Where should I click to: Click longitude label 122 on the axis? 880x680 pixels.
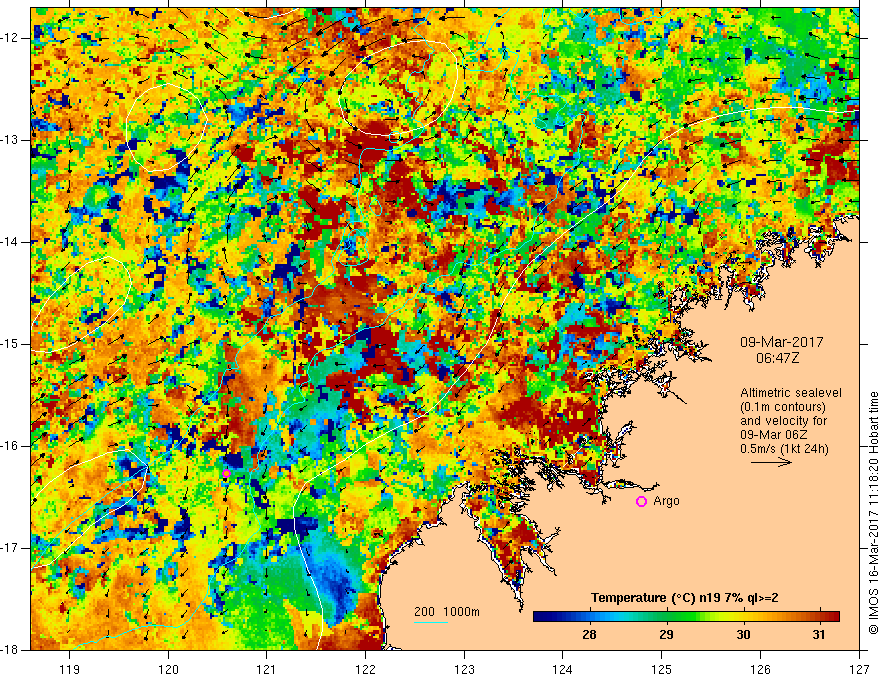pos(365,669)
